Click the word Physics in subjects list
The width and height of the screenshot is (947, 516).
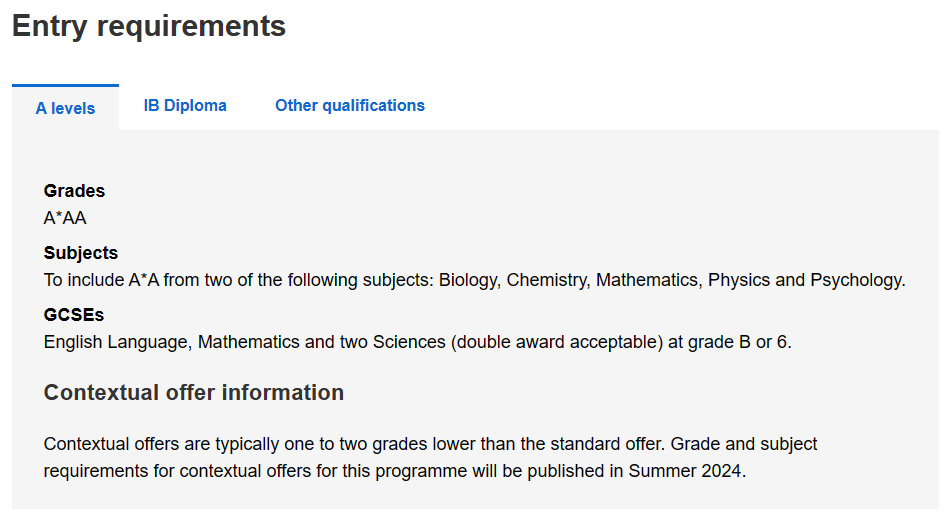click(x=739, y=280)
